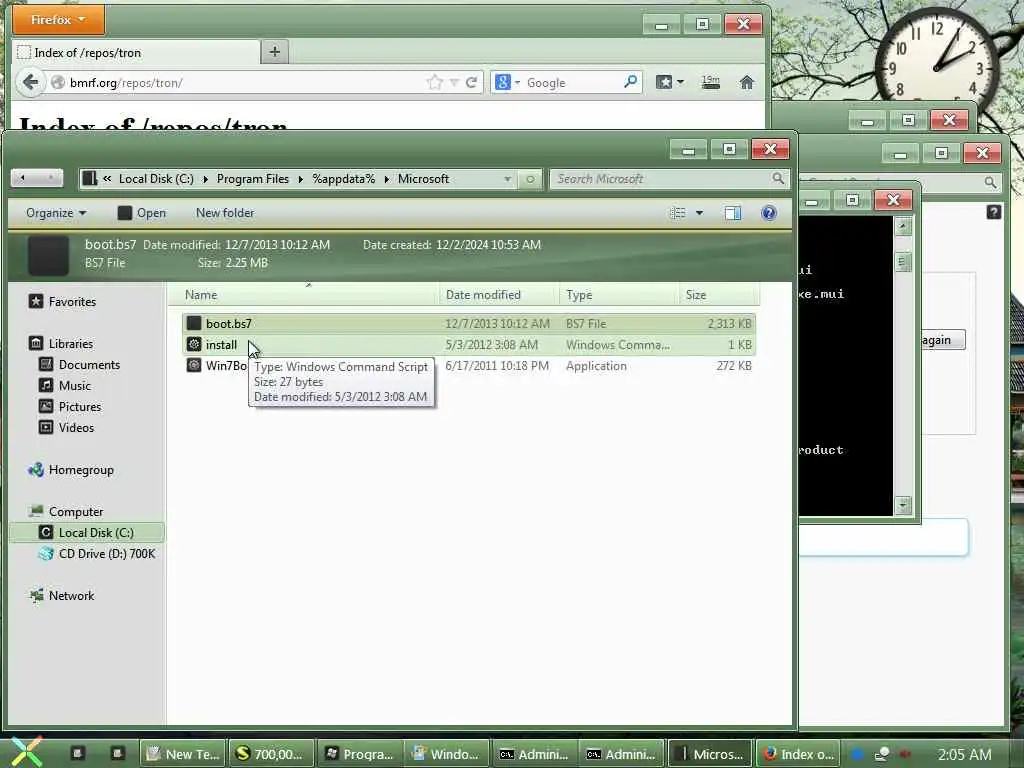Screen dimensions: 1024x768
Task: Open the Music library
Action: 74,385
